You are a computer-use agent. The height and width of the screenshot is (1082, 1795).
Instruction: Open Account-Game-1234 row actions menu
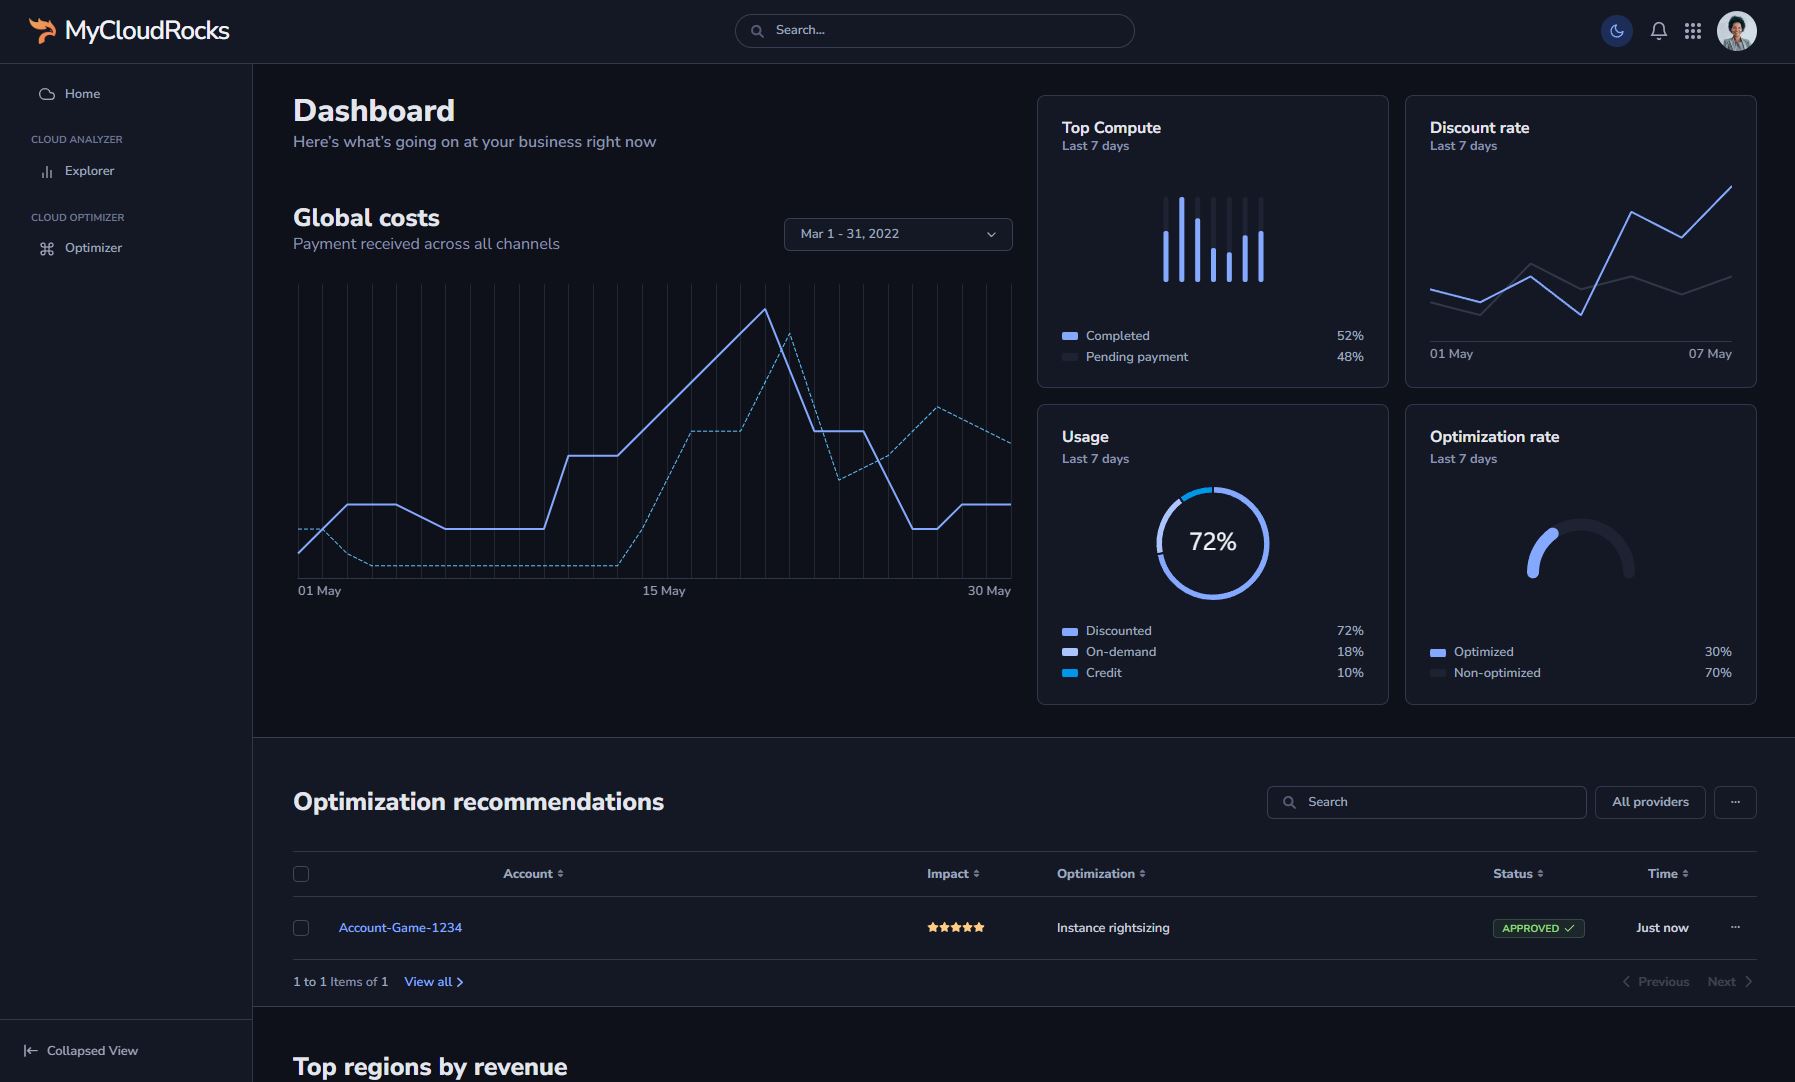(x=1735, y=927)
